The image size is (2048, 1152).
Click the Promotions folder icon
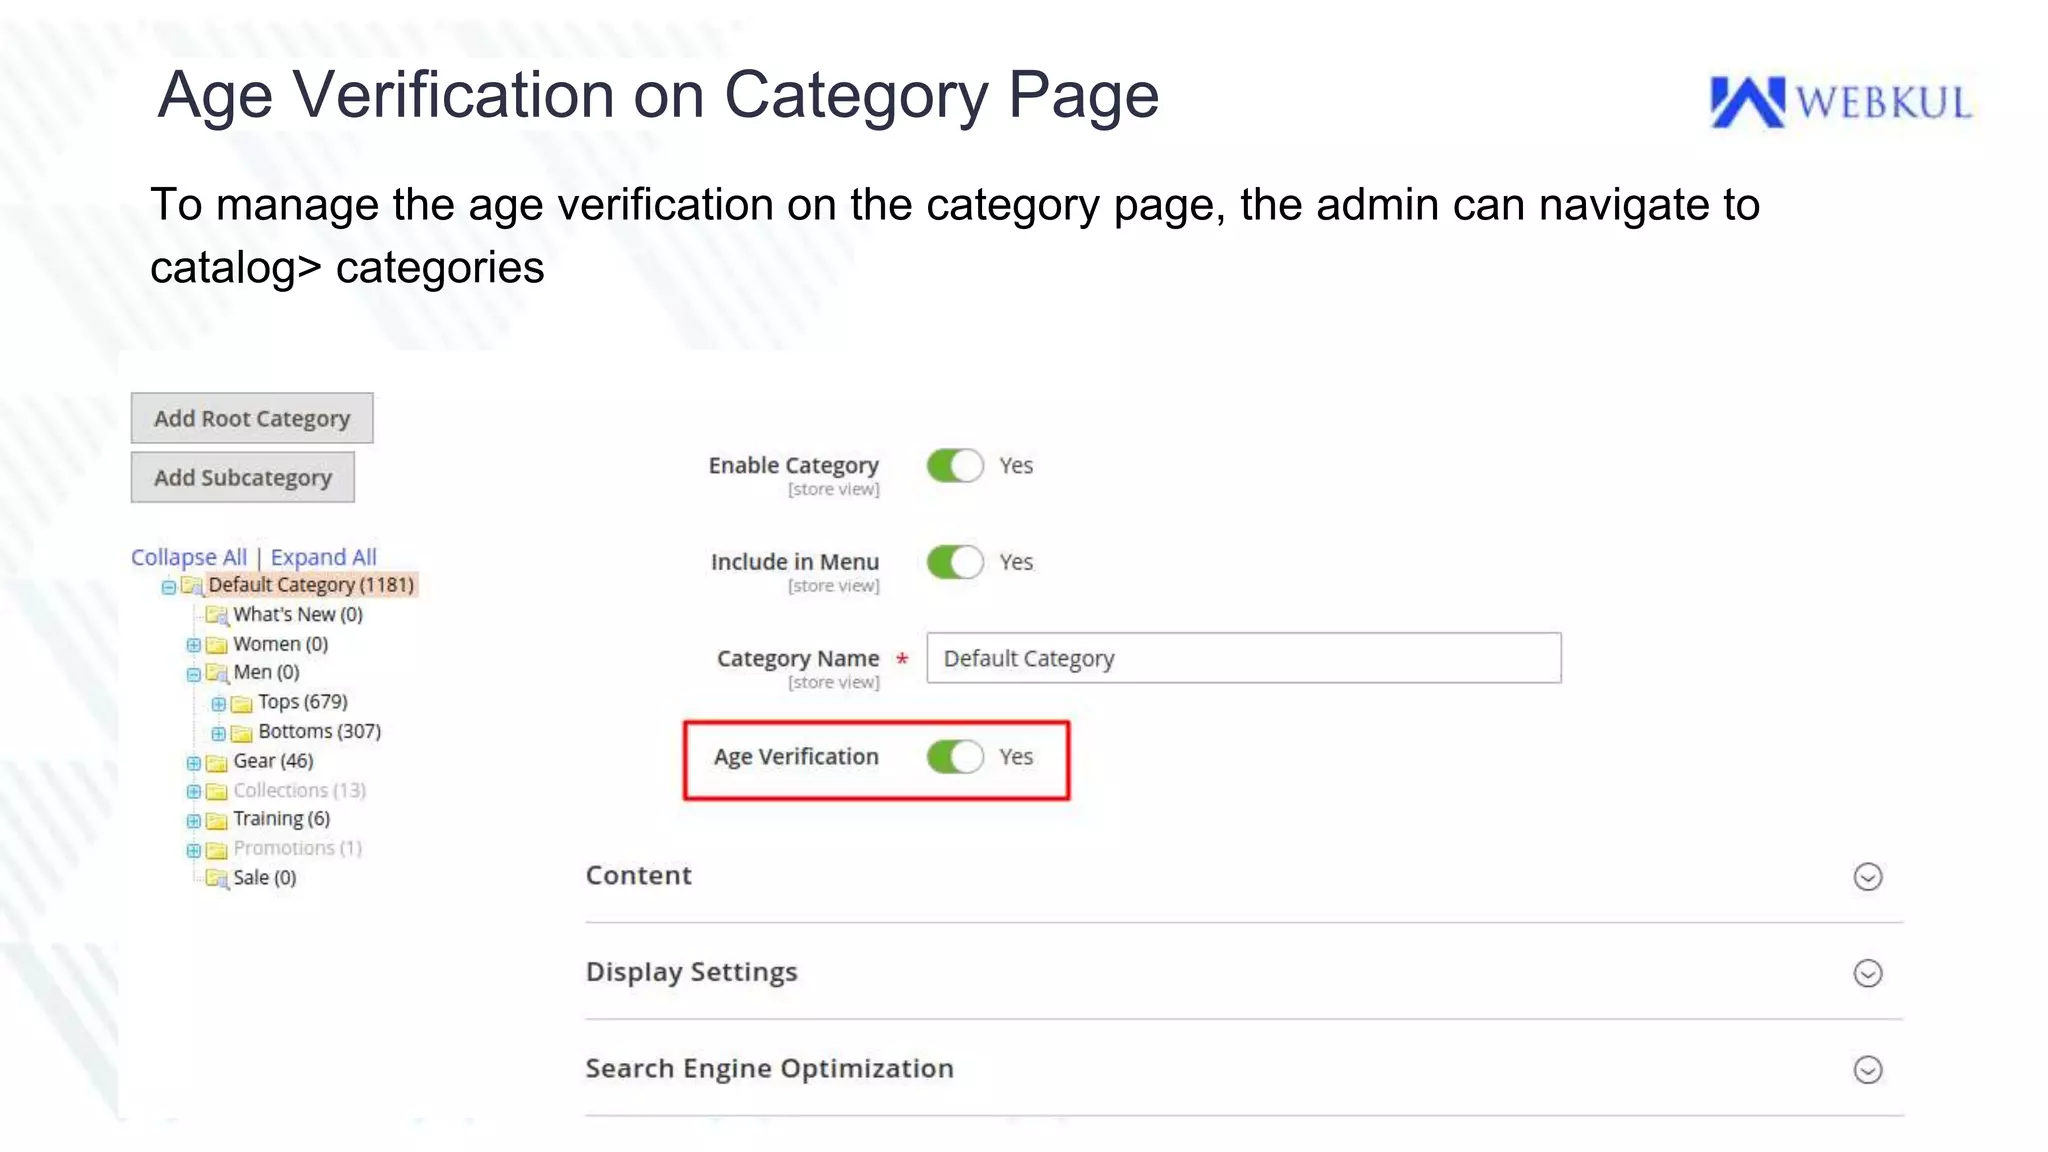pyautogui.click(x=216, y=851)
